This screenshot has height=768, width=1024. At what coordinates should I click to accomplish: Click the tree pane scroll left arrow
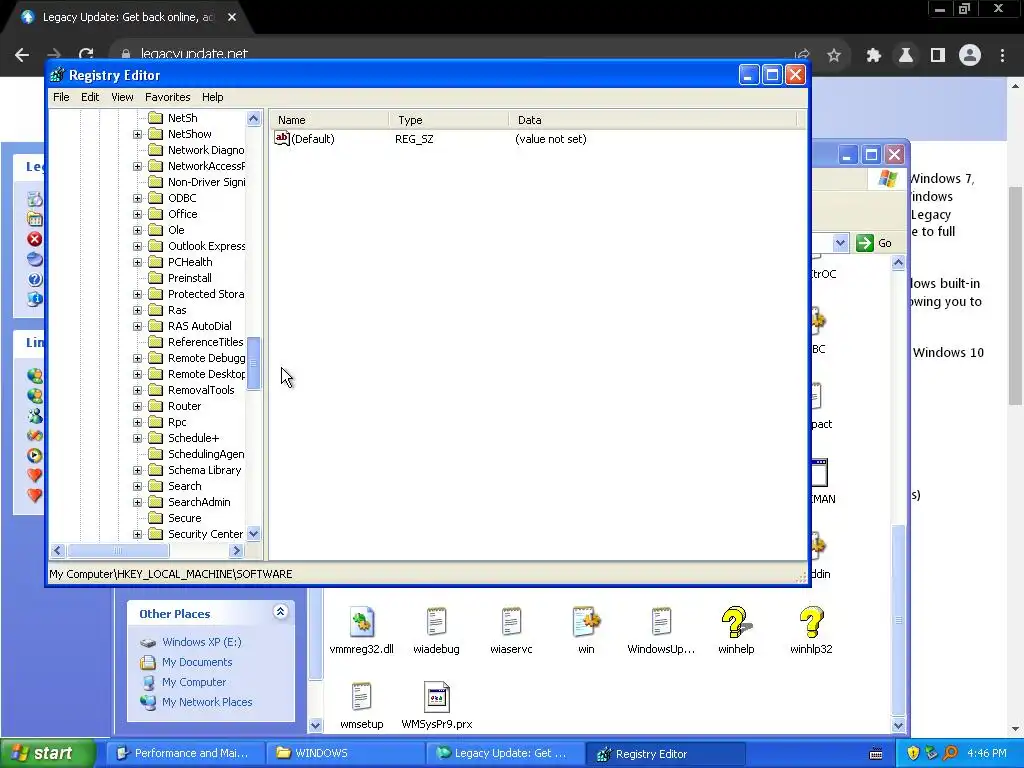(x=57, y=551)
